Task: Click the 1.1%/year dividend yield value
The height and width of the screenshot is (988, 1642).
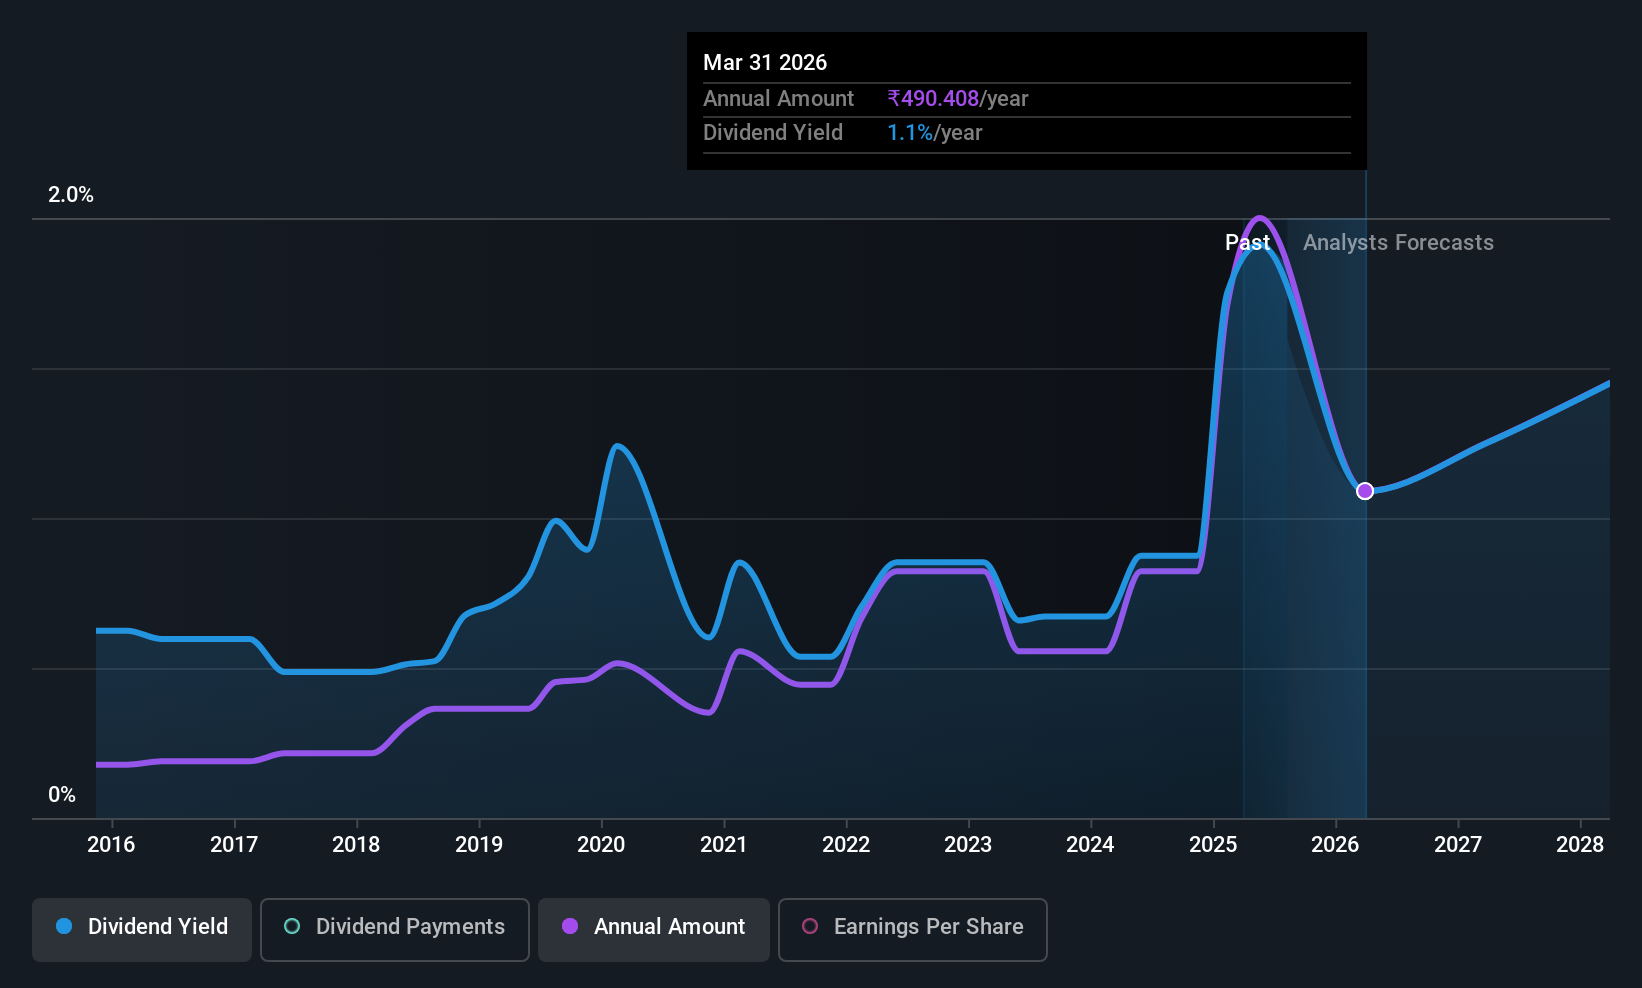Action: pyautogui.click(x=935, y=132)
